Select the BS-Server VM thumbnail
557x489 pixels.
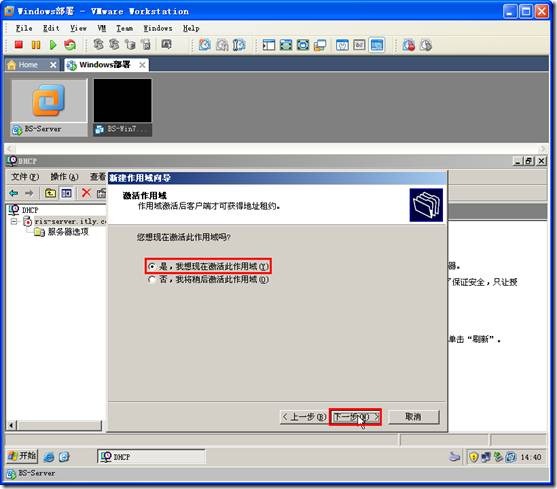pyautogui.click(x=49, y=108)
